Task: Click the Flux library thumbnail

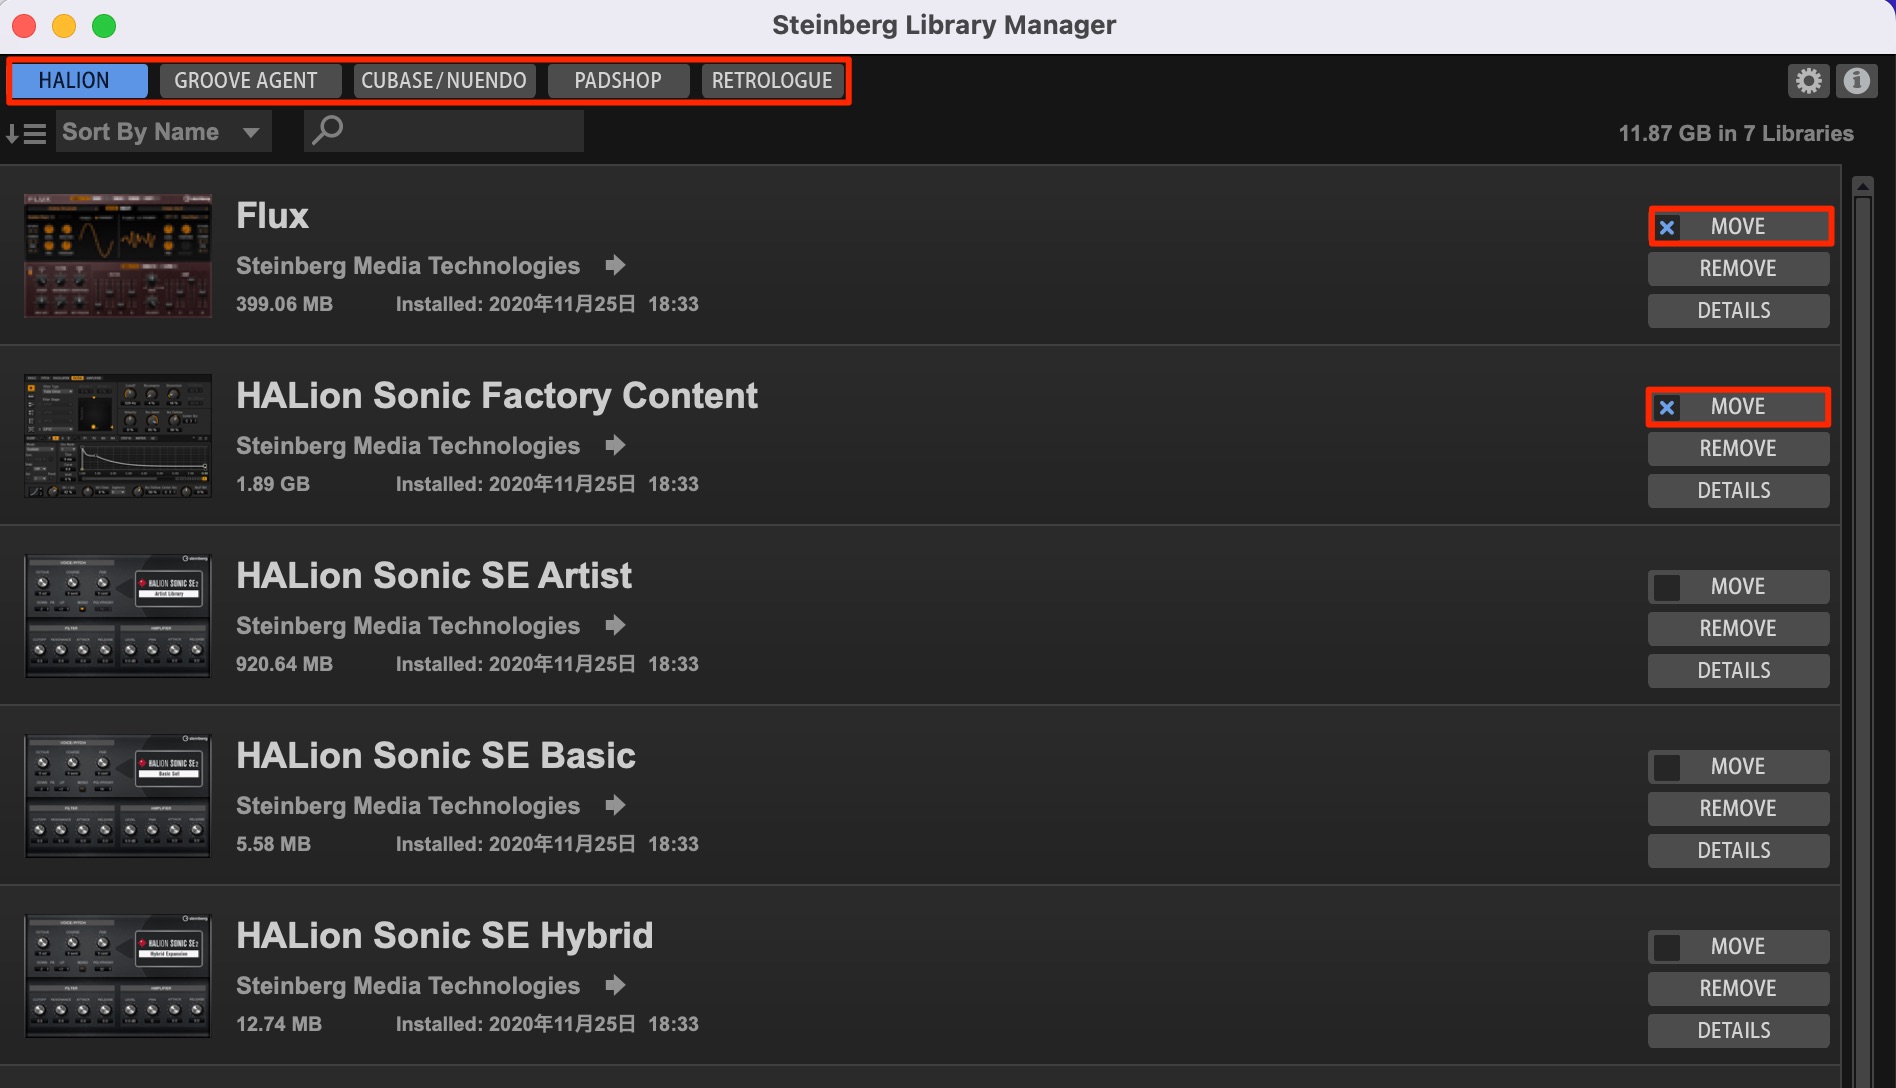Action: click(x=118, y=256)
